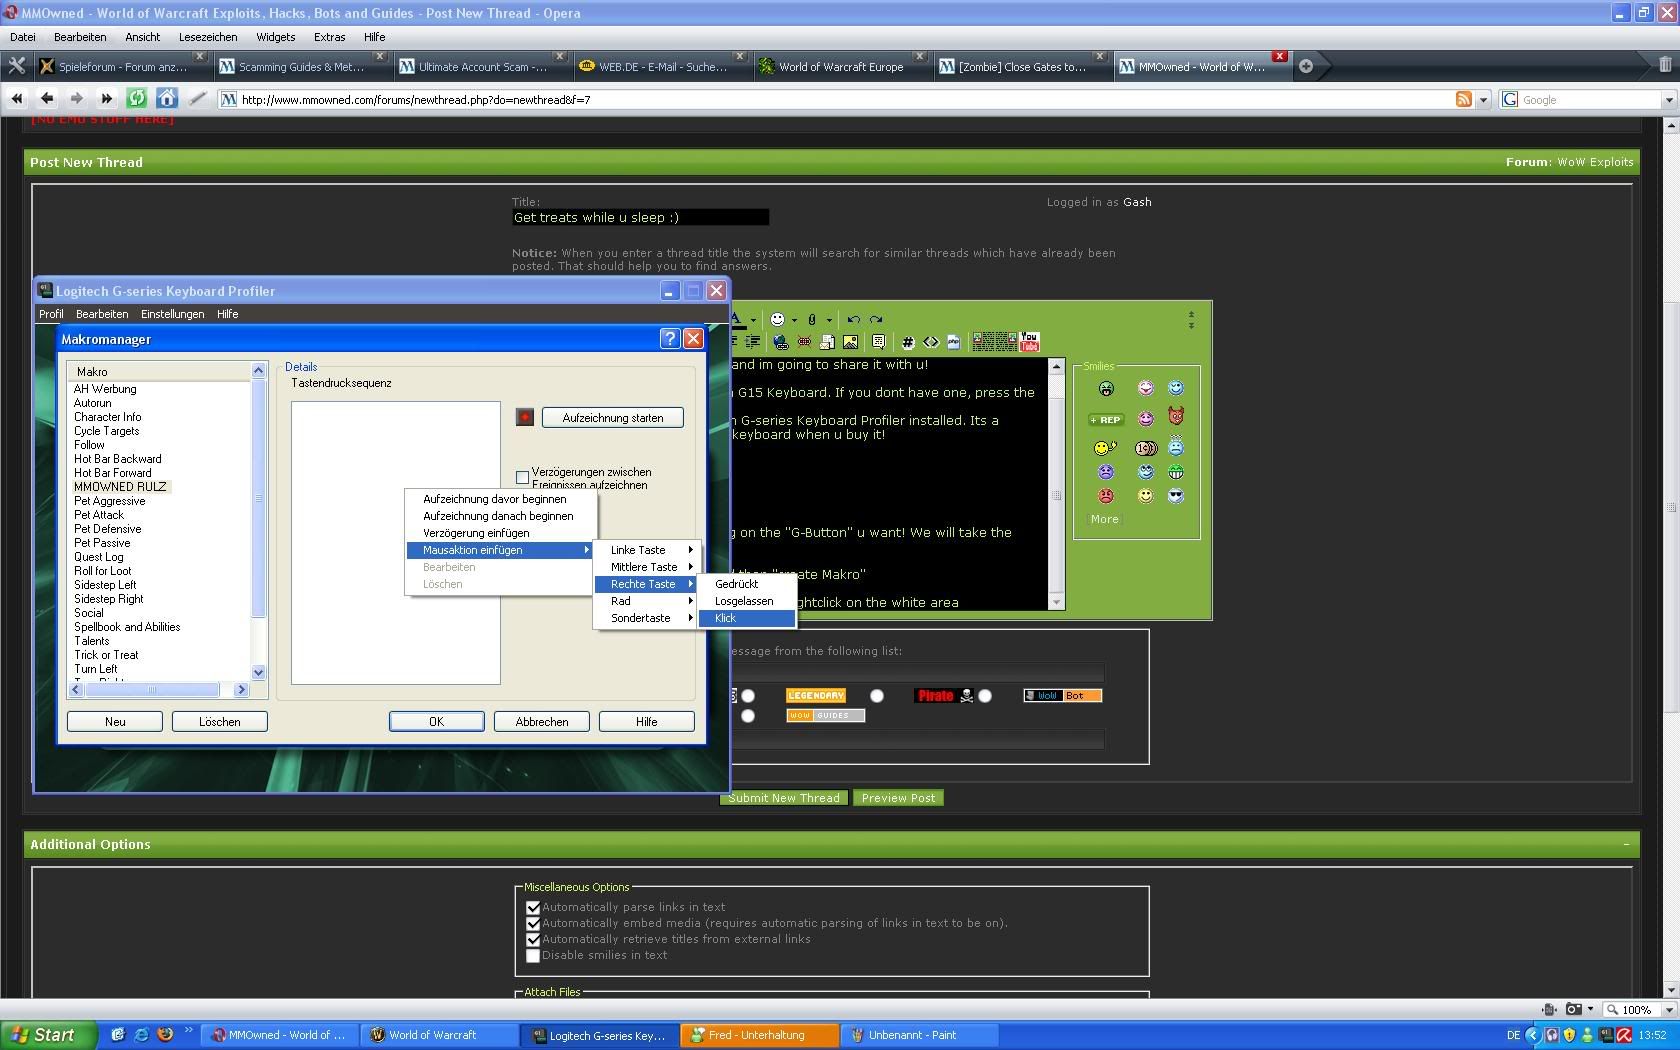Insert the +REP smiley
This screenshot has height=1050, width=1680.
[1106, 420]
